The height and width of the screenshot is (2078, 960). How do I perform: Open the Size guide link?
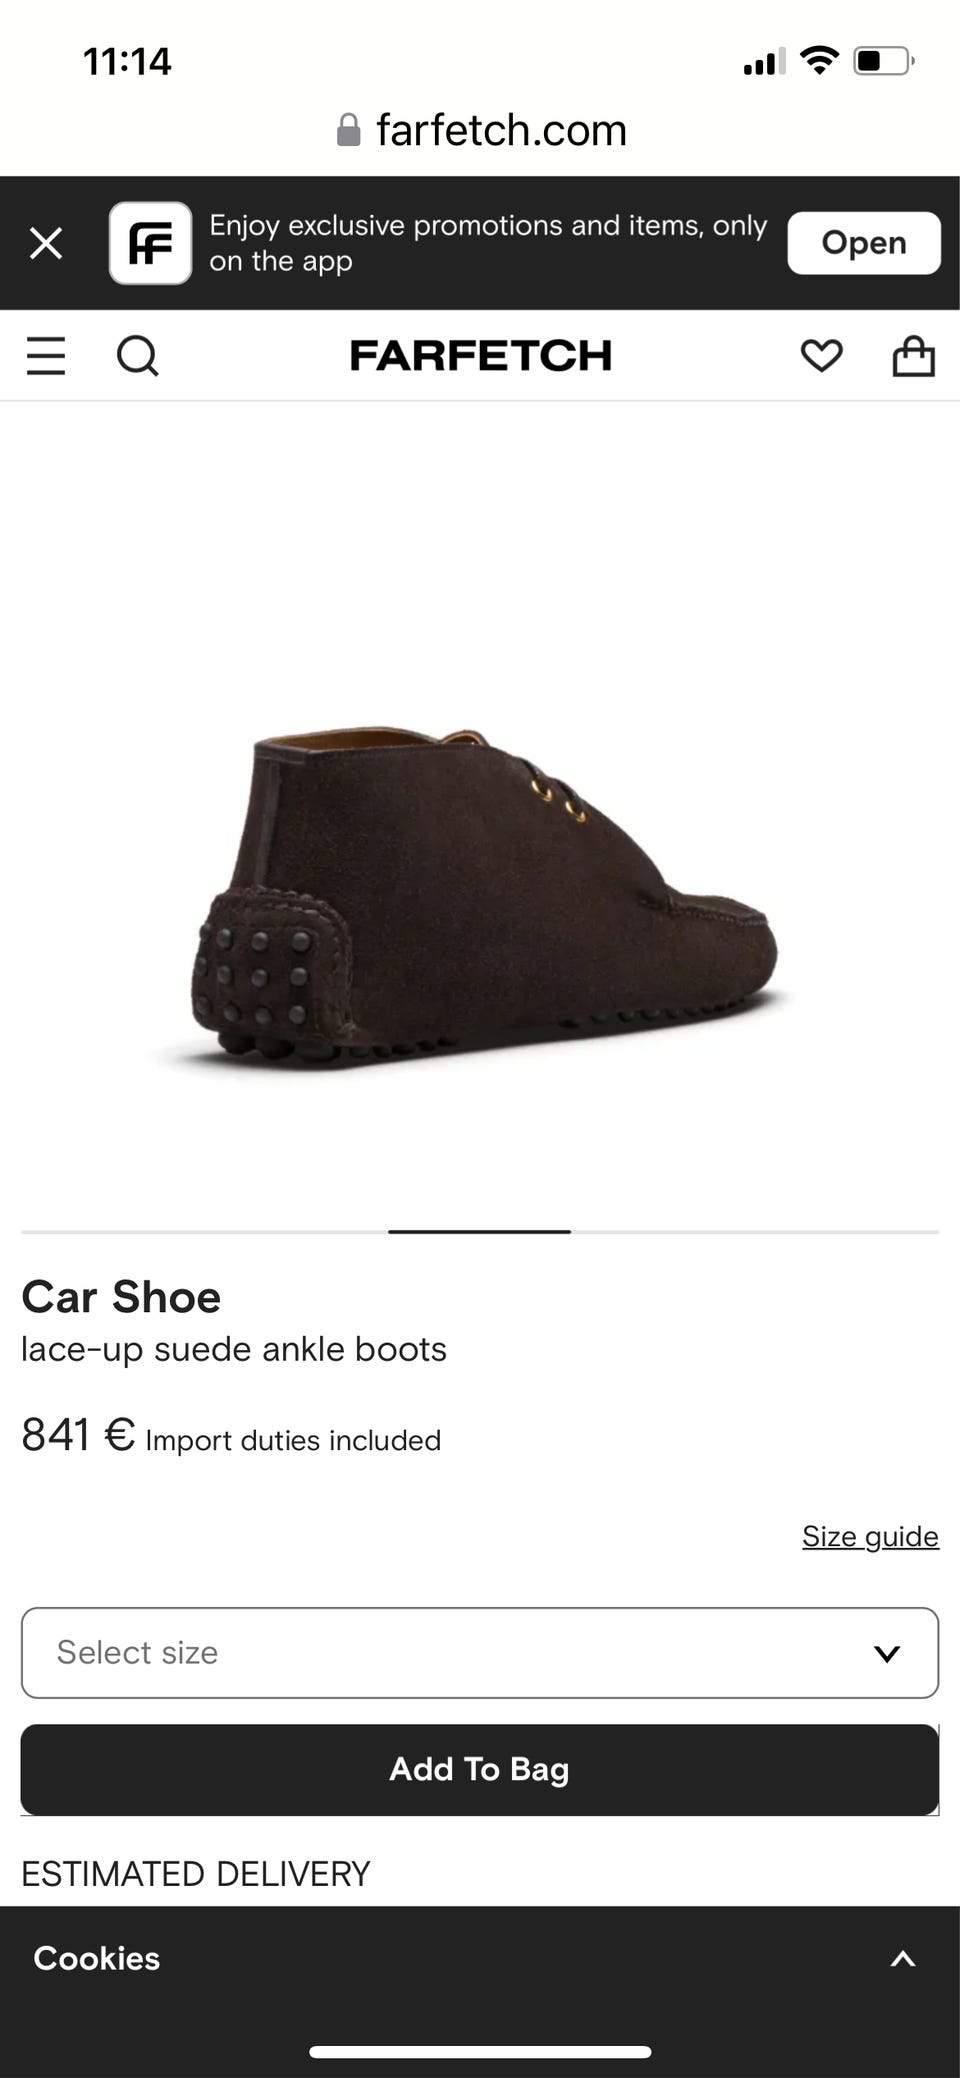870,1536
